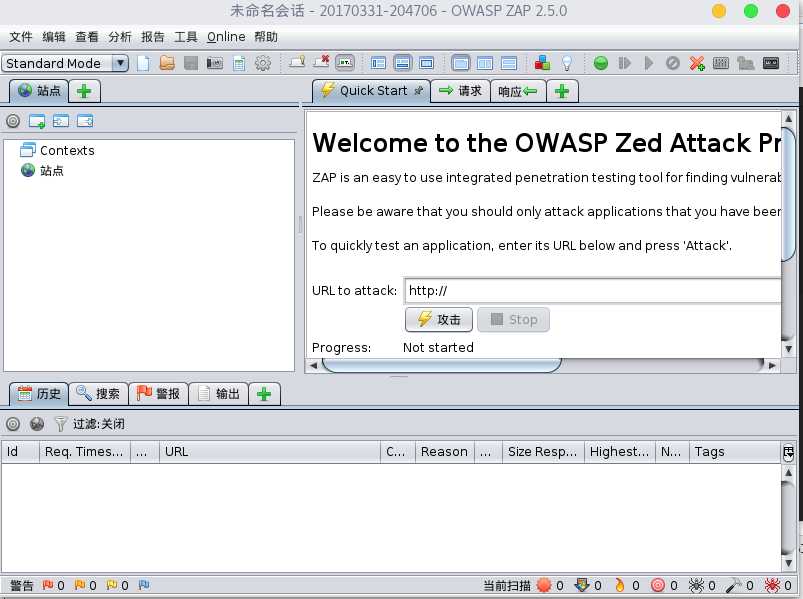This screenshot has height=599, width=803.
Task: Switch to the 响应 response tab
Action: [518, 92]
